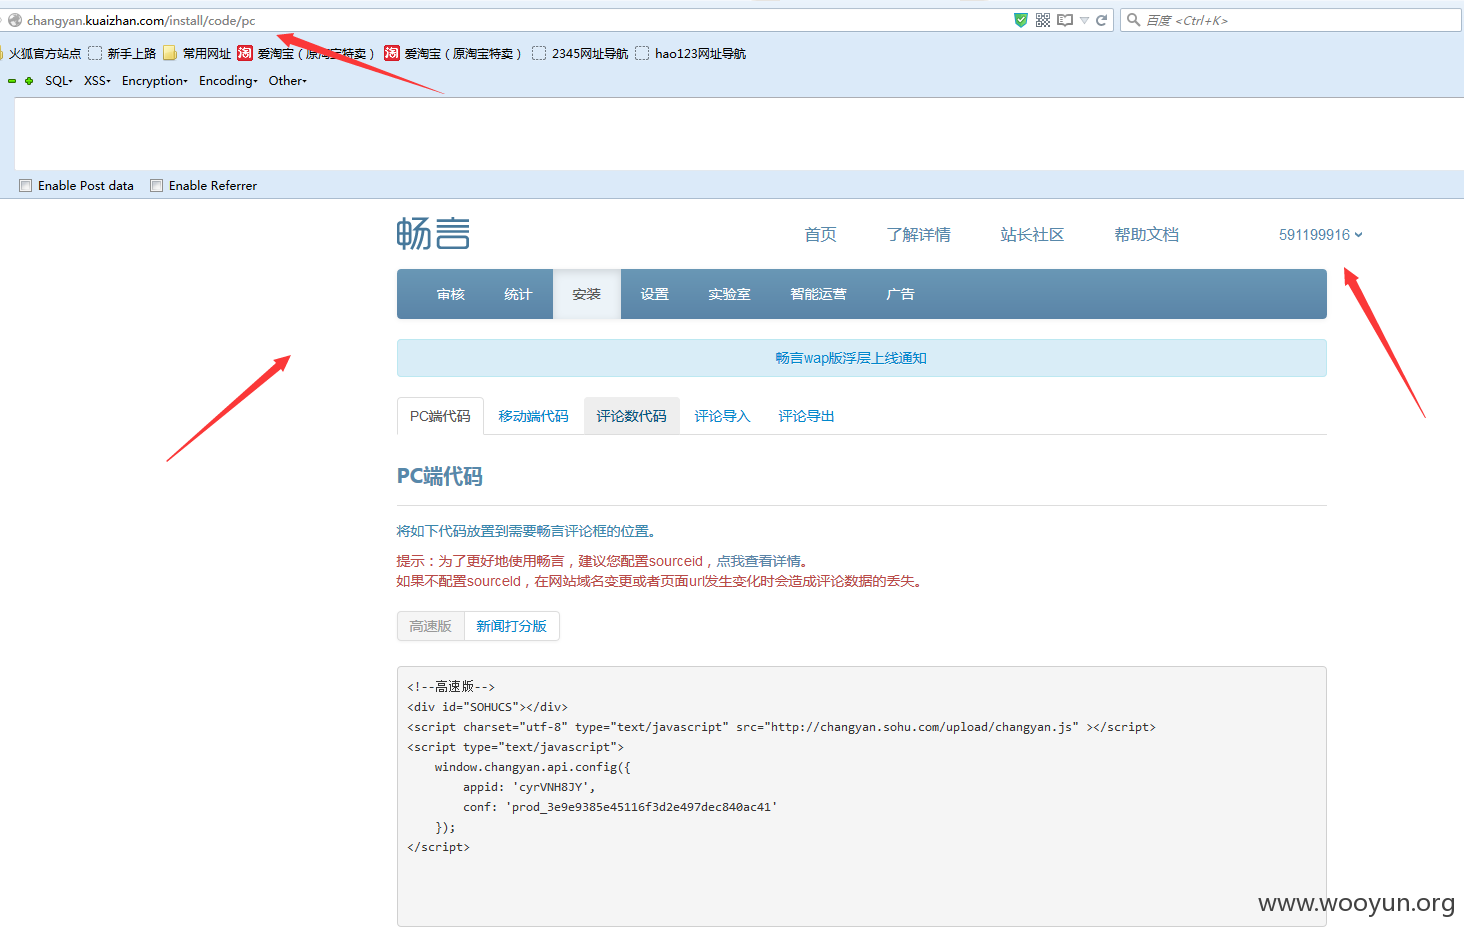Open the second 爱淘宝 bookmark
Viewport: 1464px width, 932px height.
pos(453,54)
